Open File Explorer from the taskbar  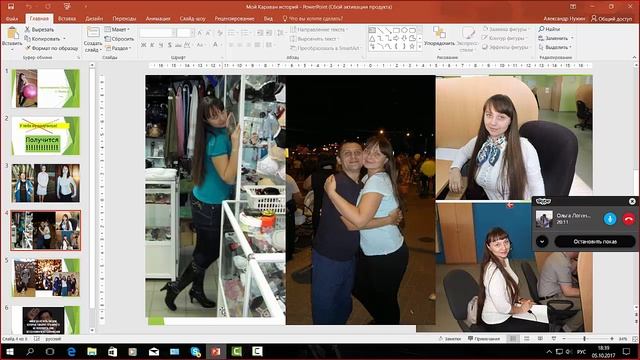(x=92, y=351)
